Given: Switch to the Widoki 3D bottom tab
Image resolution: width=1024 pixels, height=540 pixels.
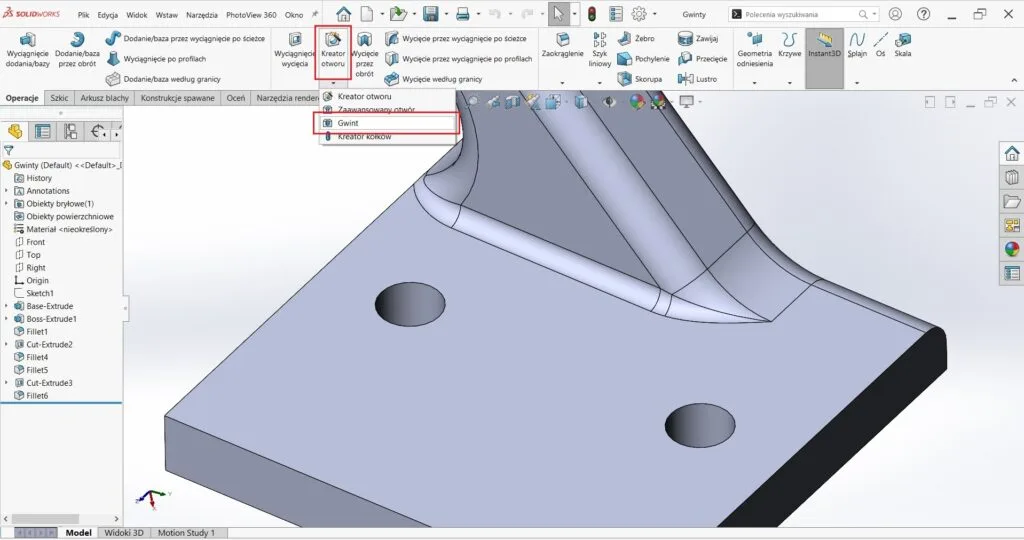Looking at the screenshot, I should [x=123, y=532].
